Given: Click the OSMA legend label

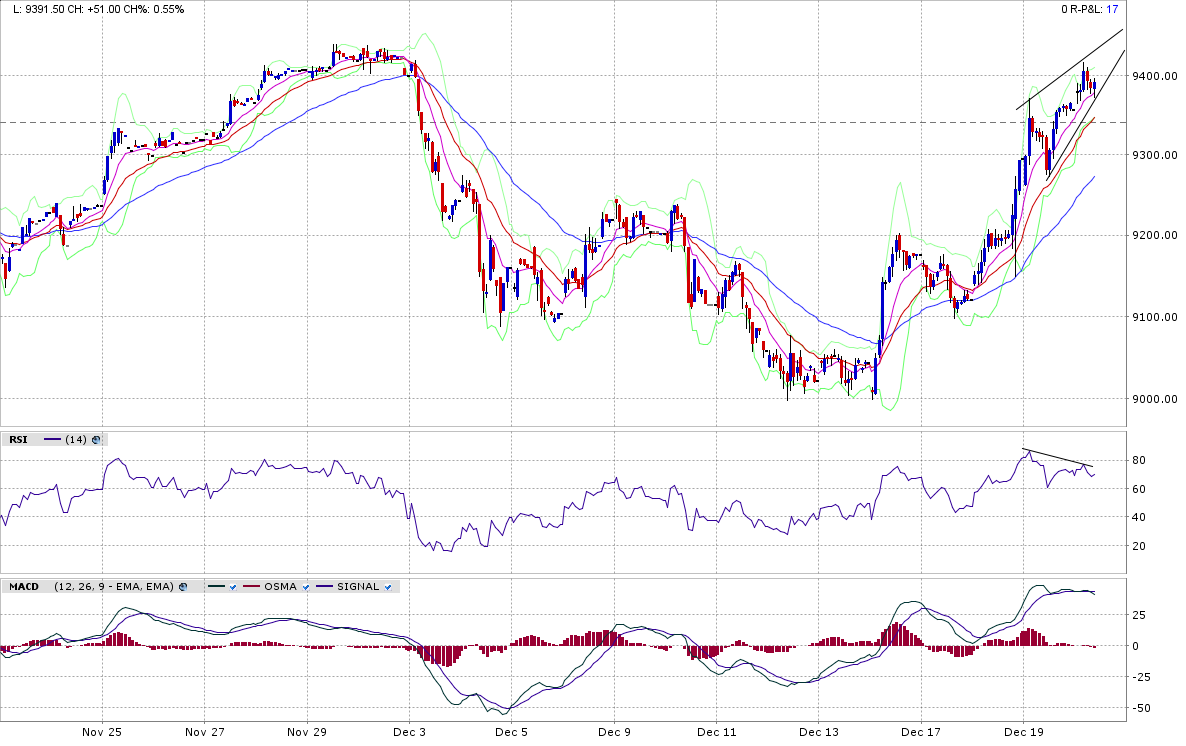Looking at the screenshot, I should pyautogui.click(x=281, y=587).
